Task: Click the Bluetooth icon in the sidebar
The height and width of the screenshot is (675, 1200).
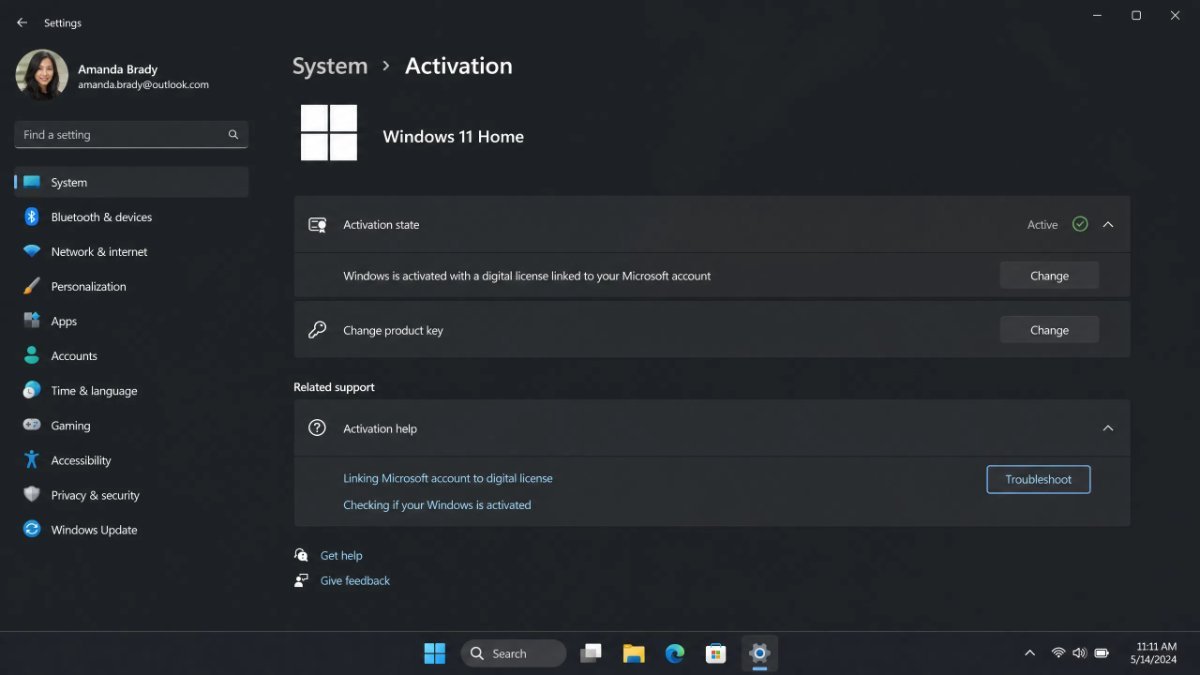Action: pyautogui.click(x=32, y=217)
